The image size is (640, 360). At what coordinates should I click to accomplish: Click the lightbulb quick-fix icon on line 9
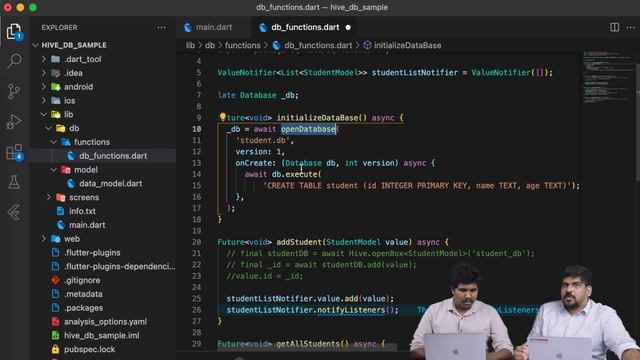coord(222,118)
